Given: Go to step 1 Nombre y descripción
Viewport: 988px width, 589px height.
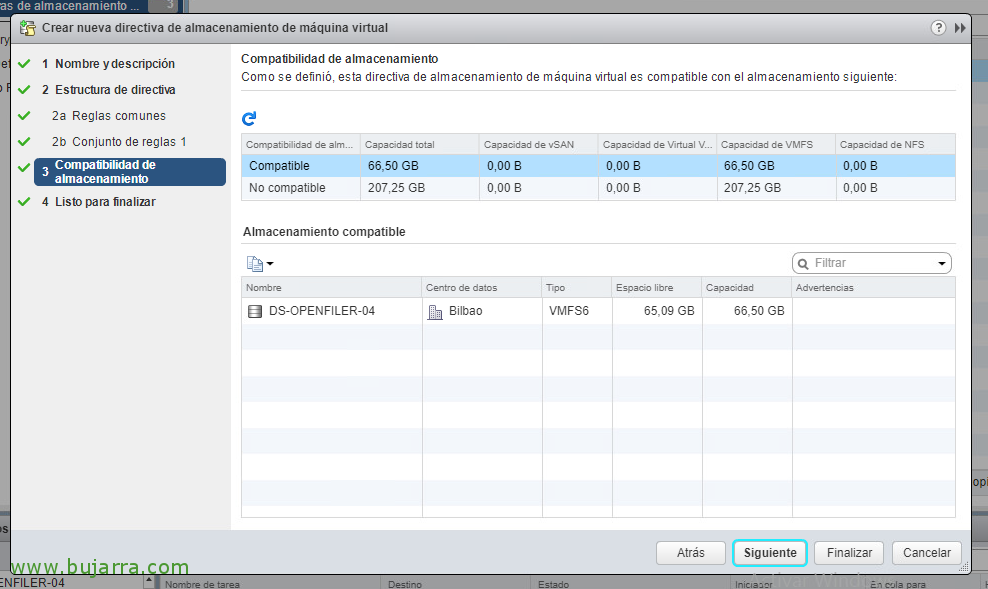Looking at the screenshot, I should 114,64.
